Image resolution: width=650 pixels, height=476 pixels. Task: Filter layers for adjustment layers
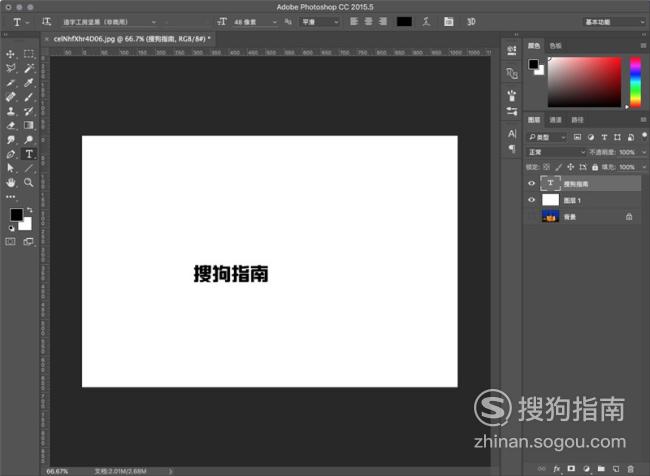pos(591,137)
